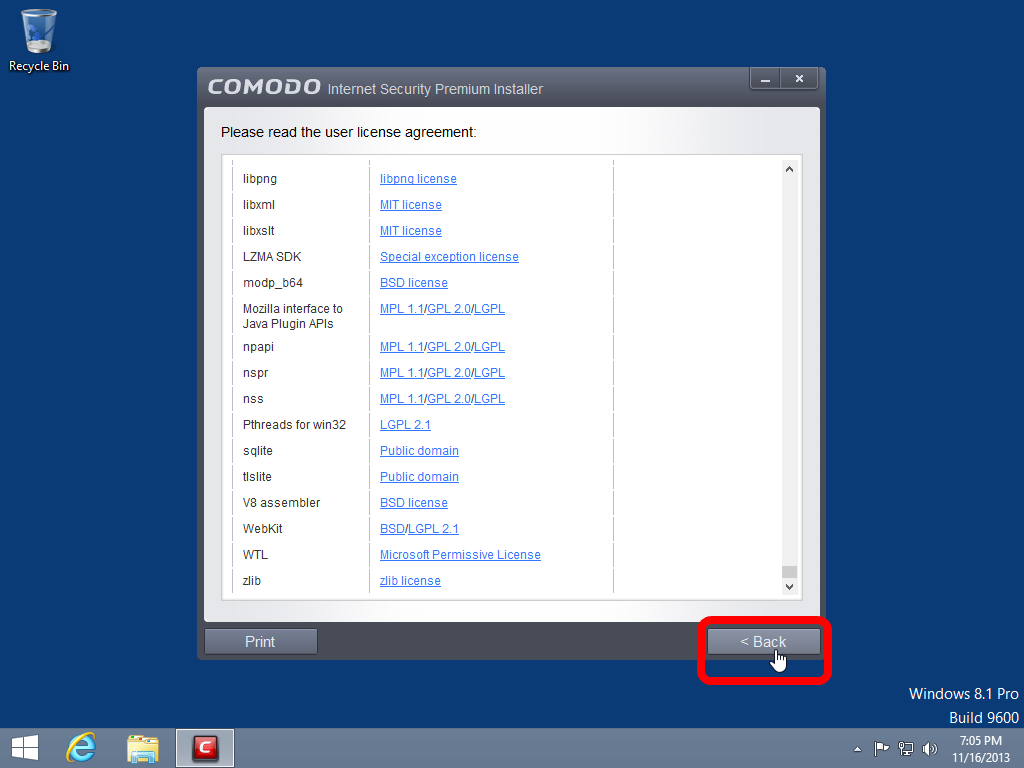The height and width of the screenshot is (768, 1024).
Task: Open GPL 2.0 link in nspr row
Action: [449, 373]
